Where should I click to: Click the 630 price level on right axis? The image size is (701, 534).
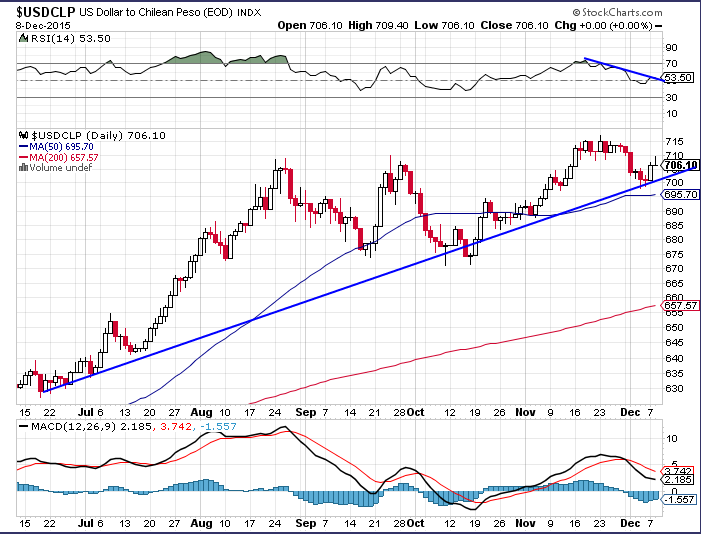pyautogui.click(x=674, y=389)
